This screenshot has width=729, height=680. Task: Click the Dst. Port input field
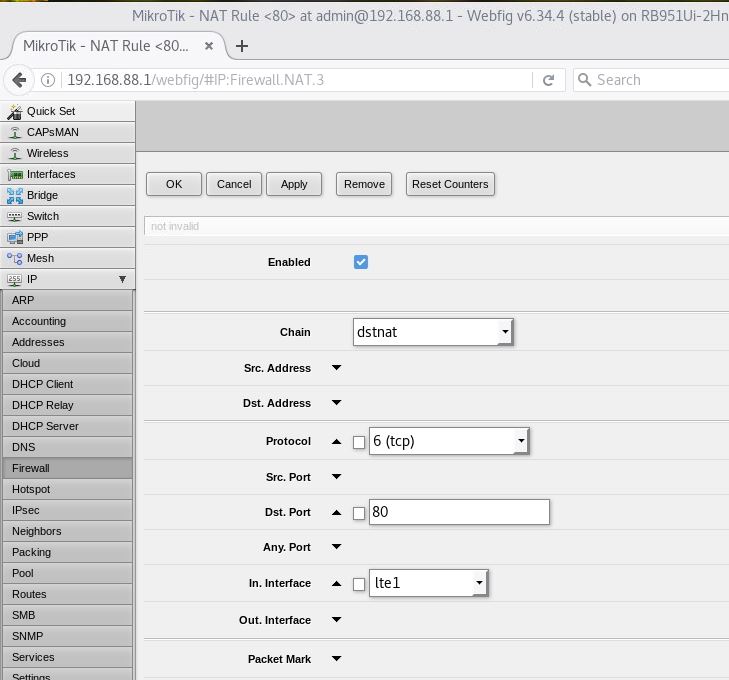click(459, 512)
